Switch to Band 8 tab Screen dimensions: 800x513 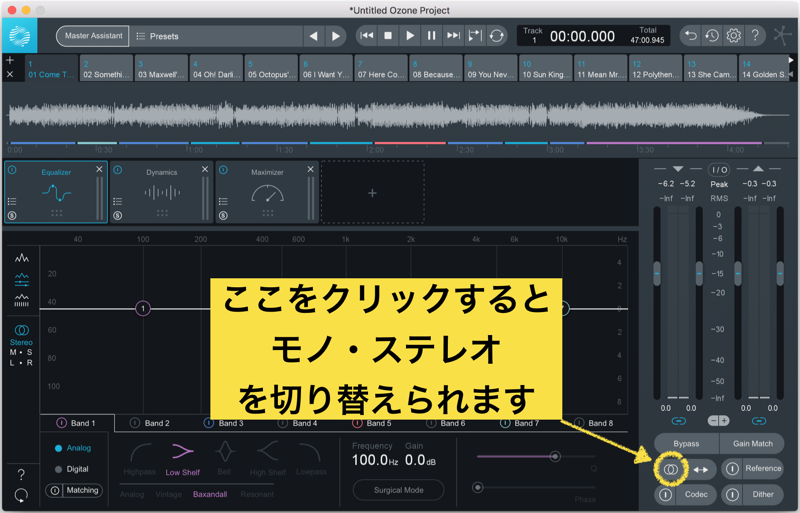pyautogui.click(x=594, y=423)
